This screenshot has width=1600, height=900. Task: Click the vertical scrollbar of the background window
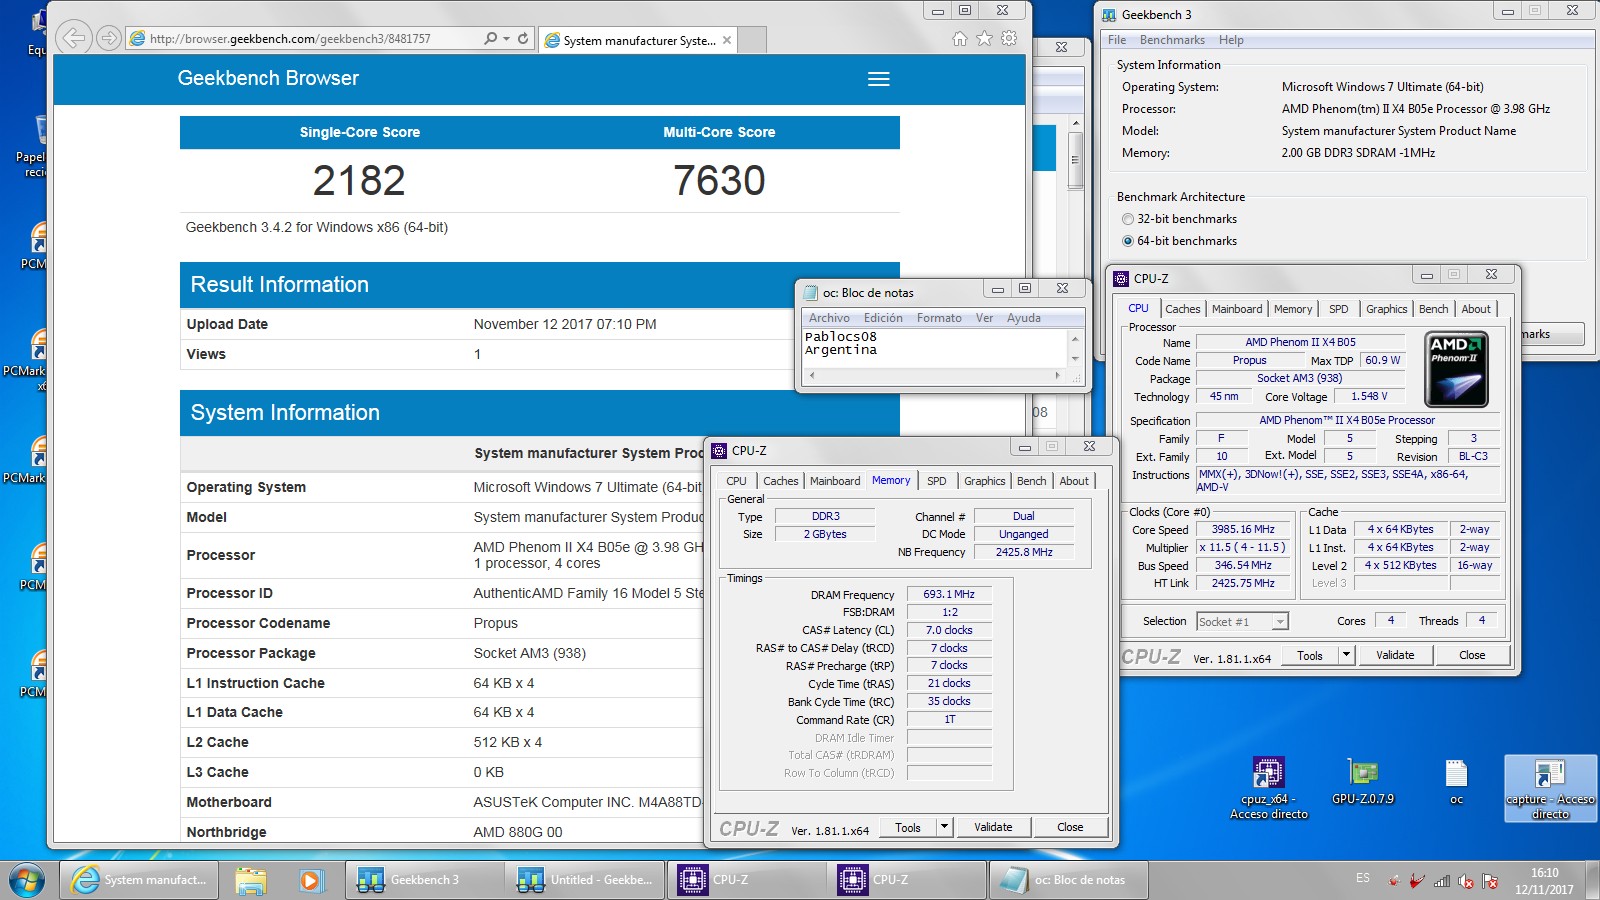coord(1076,160)
